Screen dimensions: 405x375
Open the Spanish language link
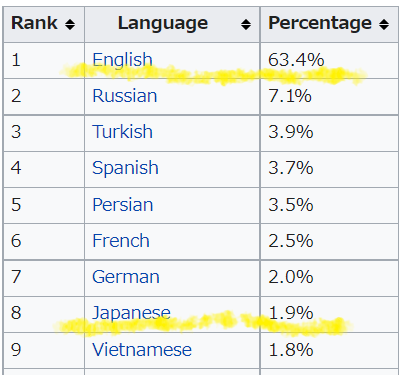pyautogui.click(x=125, y=168)
